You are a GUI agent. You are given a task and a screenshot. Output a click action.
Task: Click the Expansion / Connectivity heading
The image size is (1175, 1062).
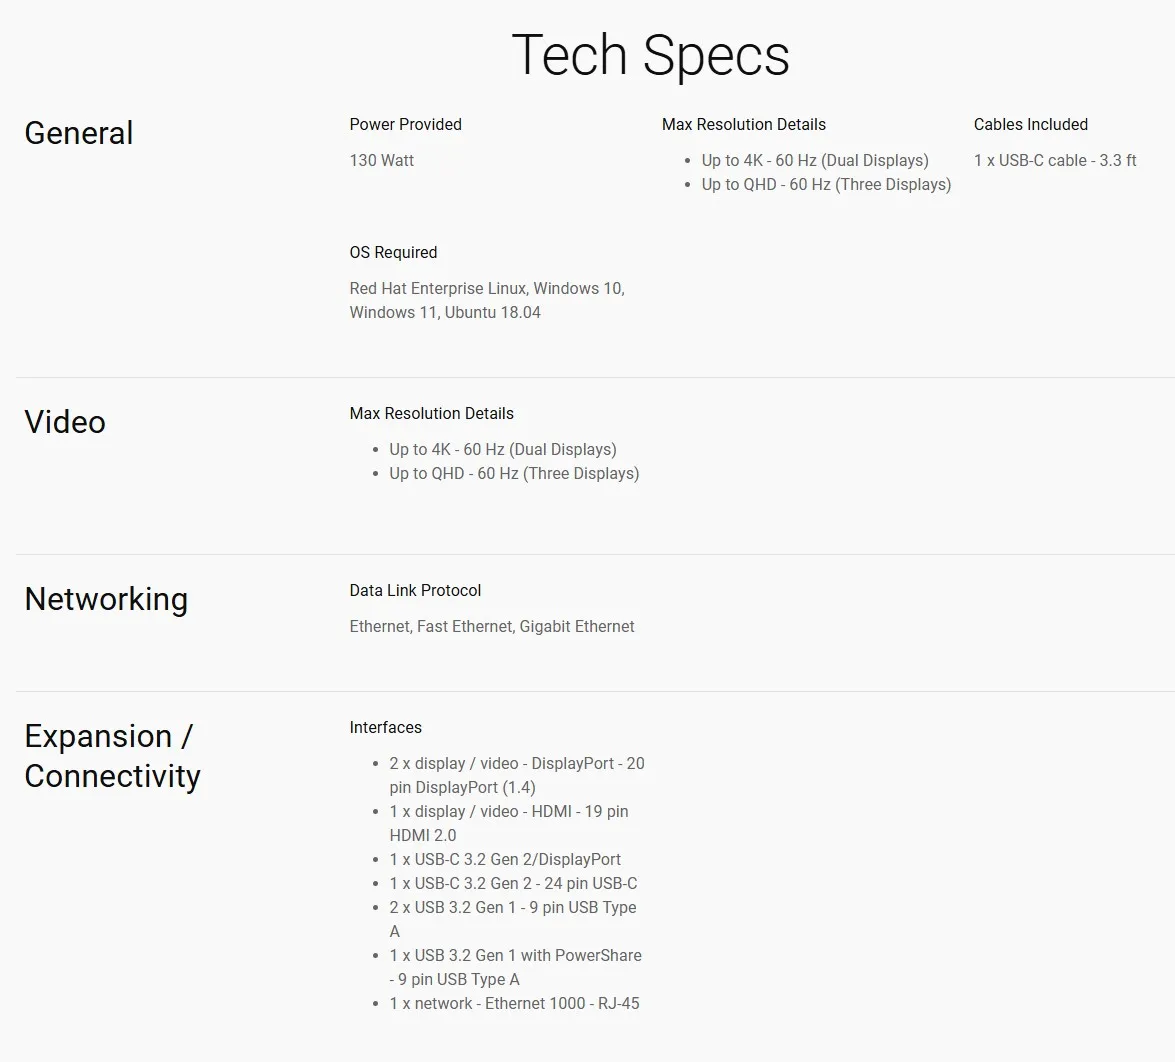[112, 756]
